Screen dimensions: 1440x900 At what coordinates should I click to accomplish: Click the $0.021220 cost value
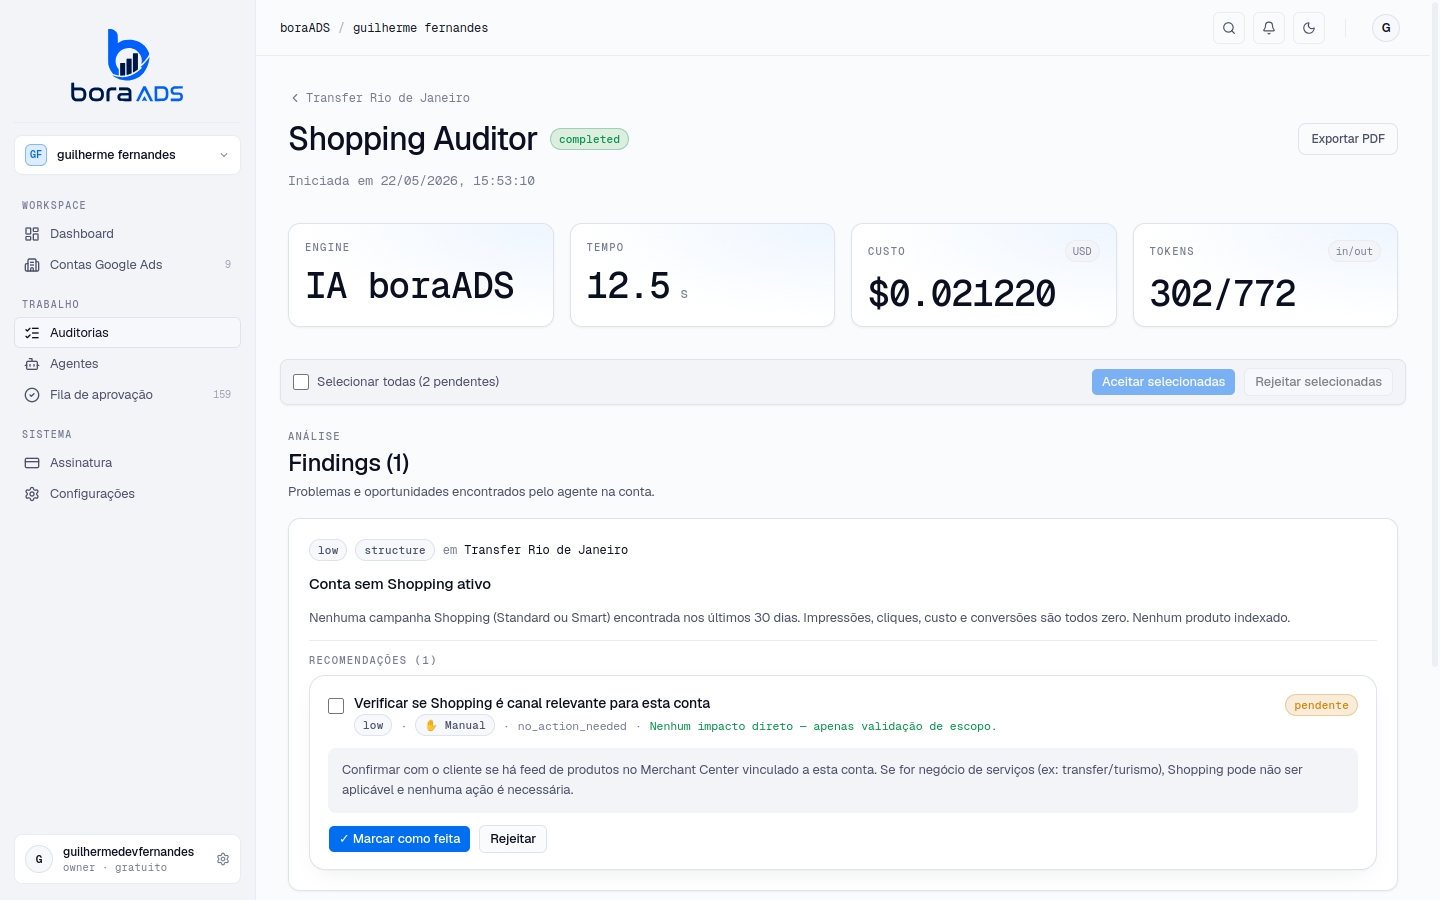coord(962,293)
